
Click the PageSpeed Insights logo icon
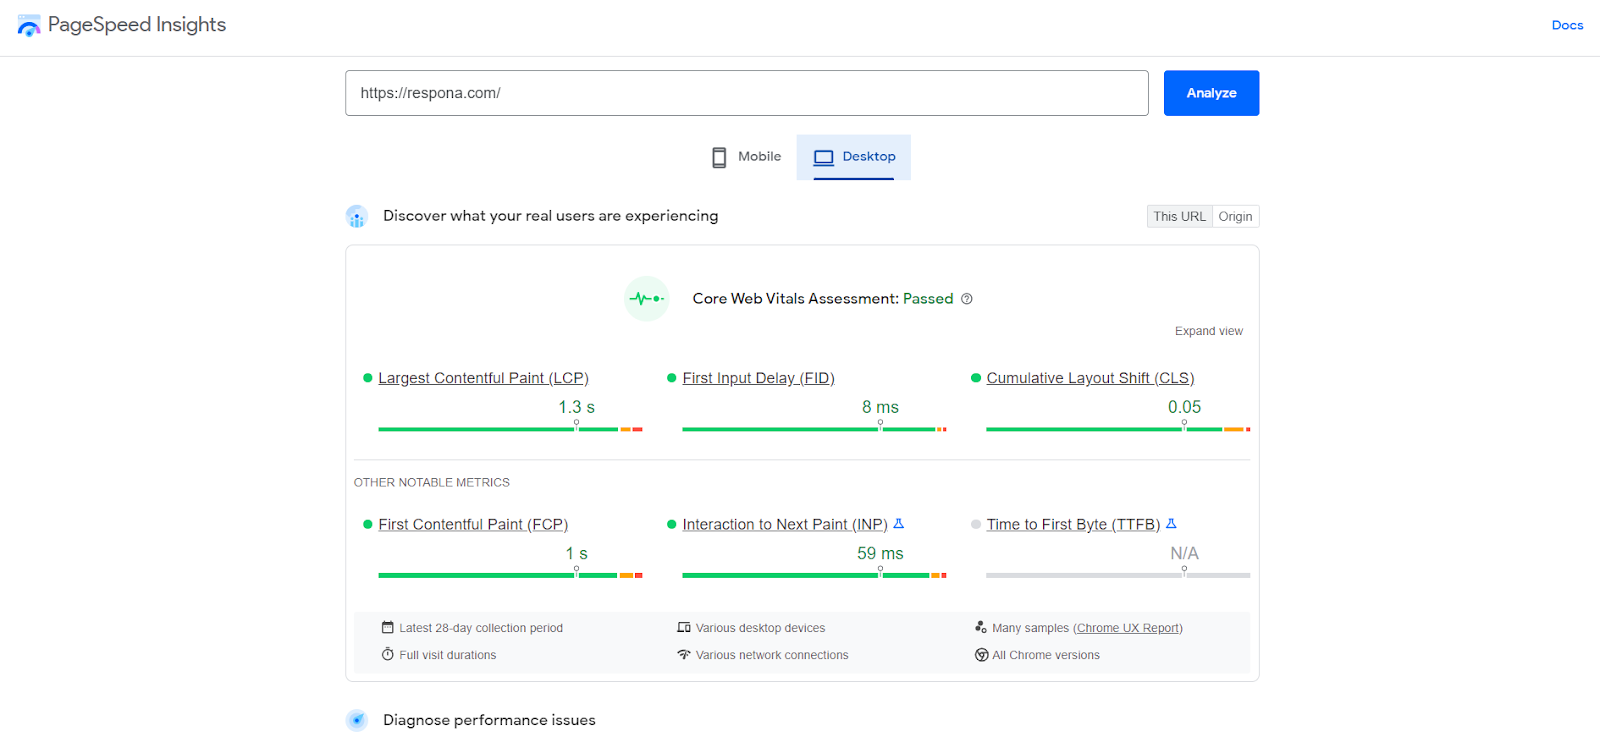29,25
